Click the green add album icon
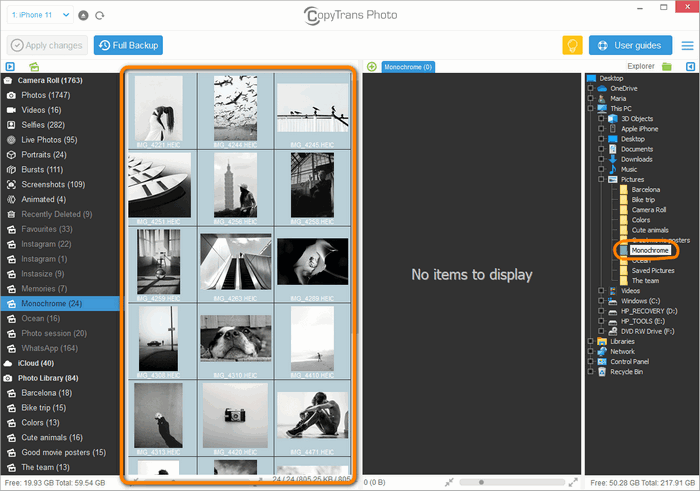This screenshot has width=700, height=491. tap(34, 67)
